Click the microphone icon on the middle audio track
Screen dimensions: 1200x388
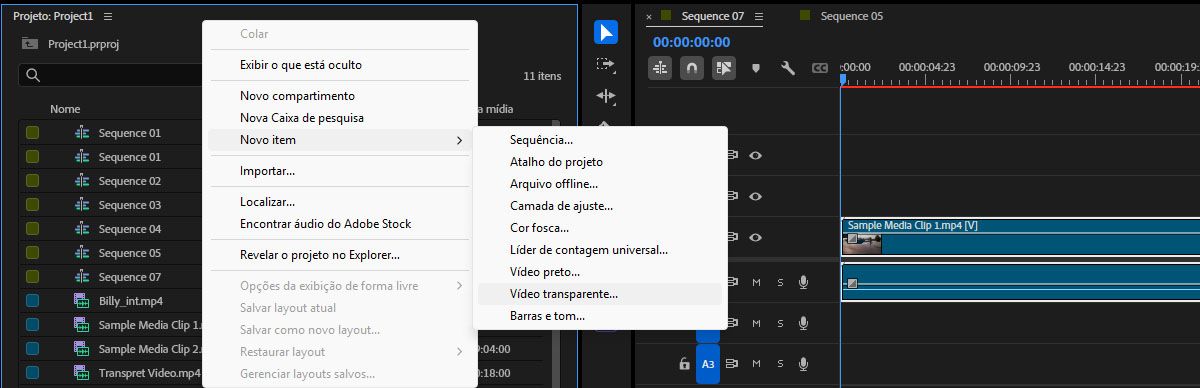pyautogui.click(x=803, y=323)
